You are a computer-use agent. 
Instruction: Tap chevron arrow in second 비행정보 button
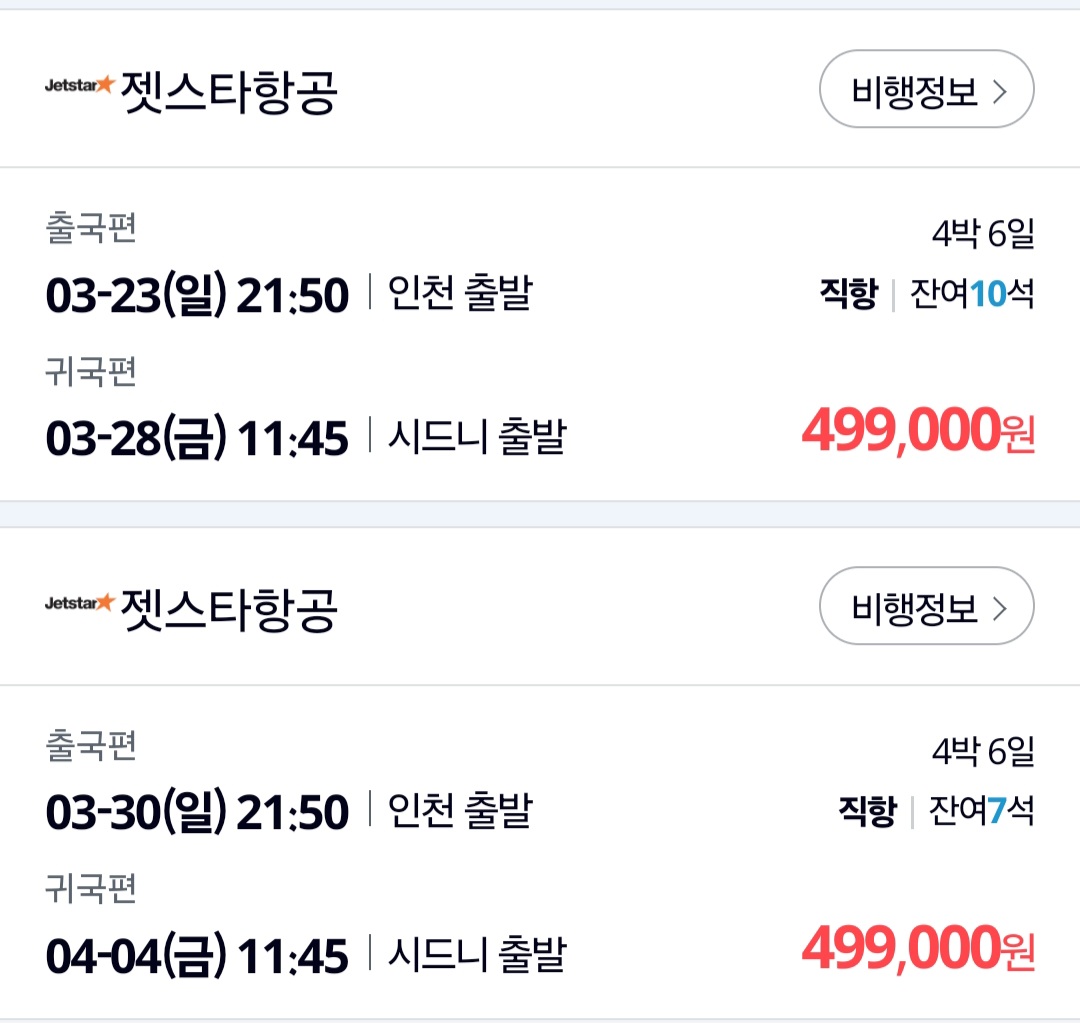[999, 608]
